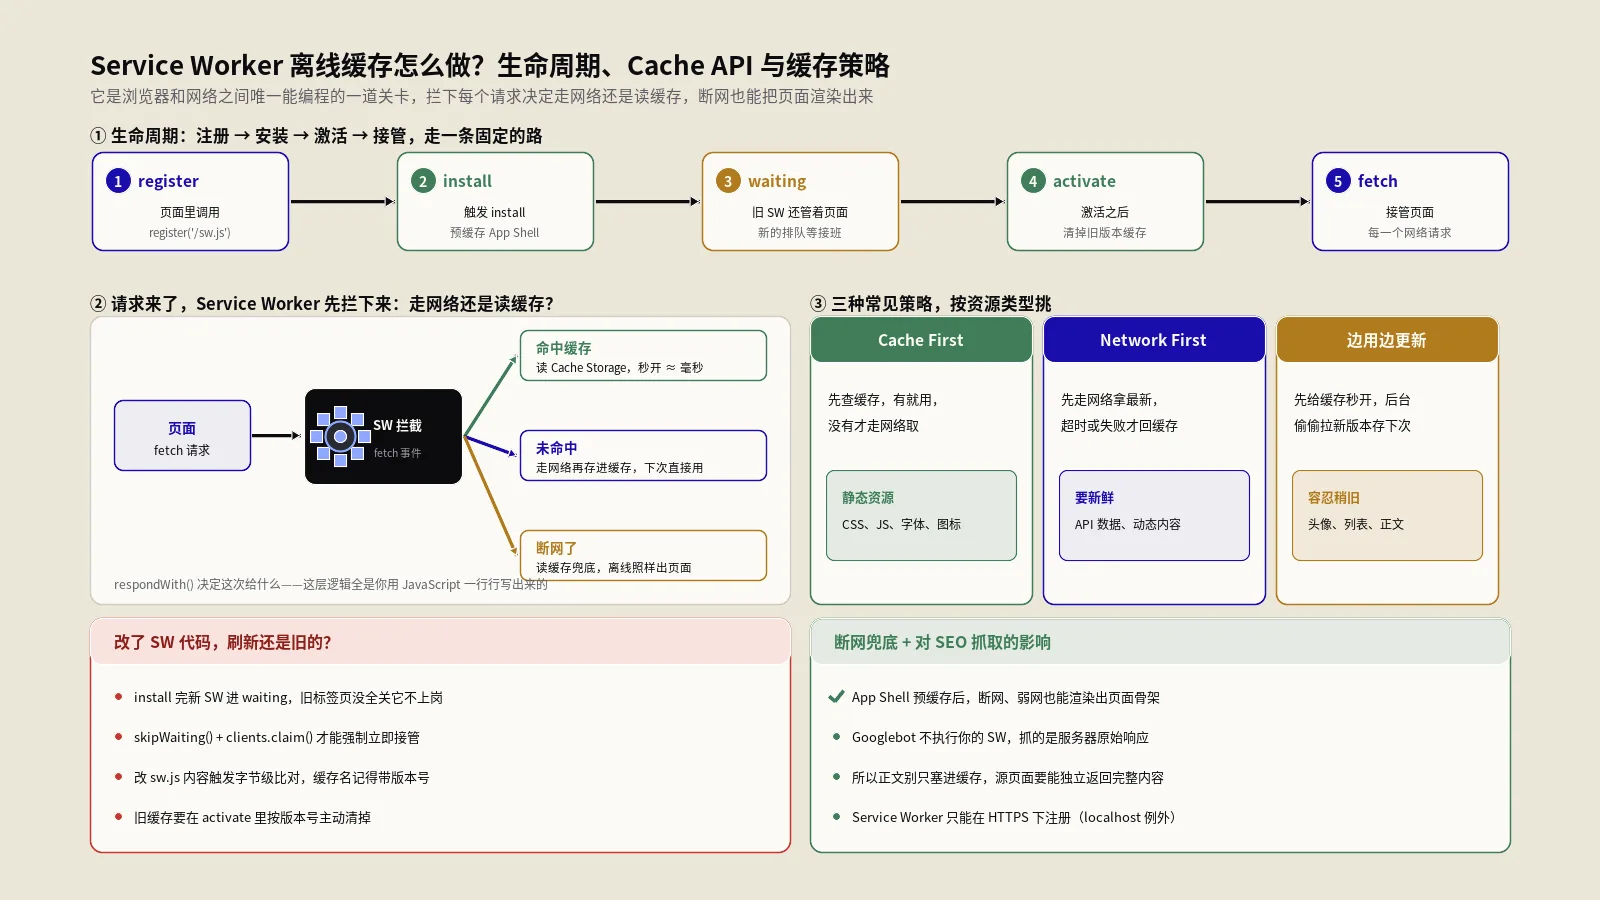Click text 先查缓存，有就用
This screenshot has height=900, width=1600.
click(883, 400)
